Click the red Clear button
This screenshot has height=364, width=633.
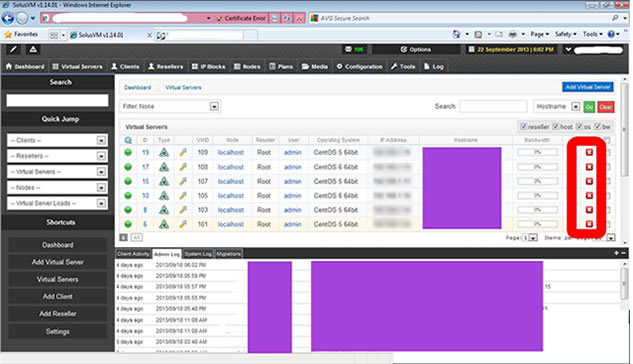(x=606, y=107)
